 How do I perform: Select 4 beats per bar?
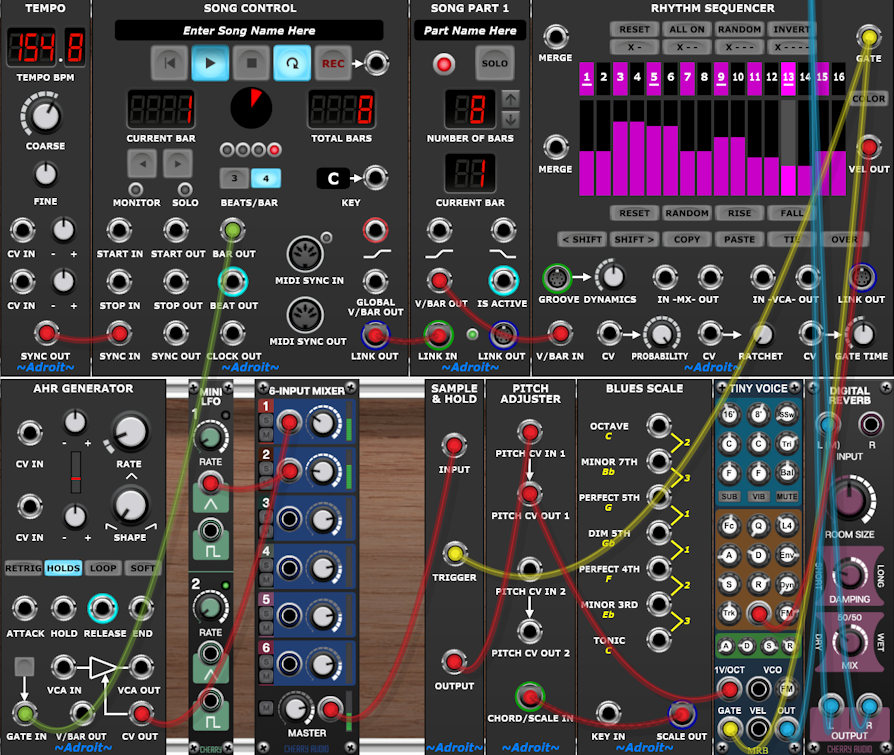[x=266, y=178]
